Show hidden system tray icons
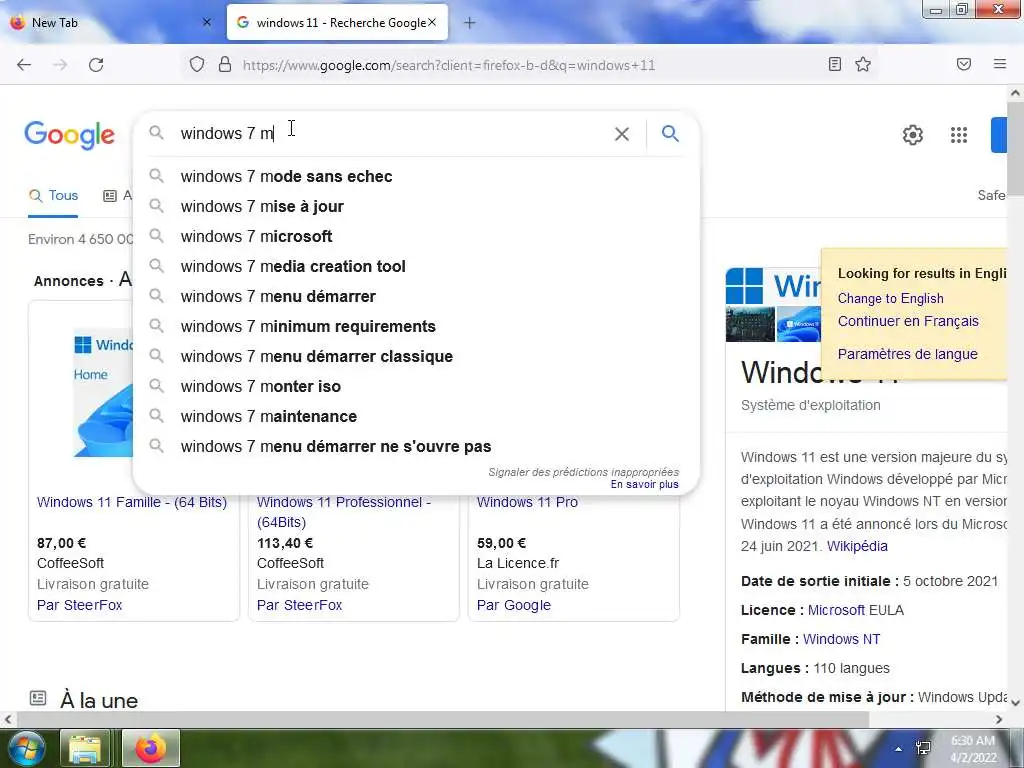The height and width of the screenshot is (768, 1024). [x=899, y=749]
